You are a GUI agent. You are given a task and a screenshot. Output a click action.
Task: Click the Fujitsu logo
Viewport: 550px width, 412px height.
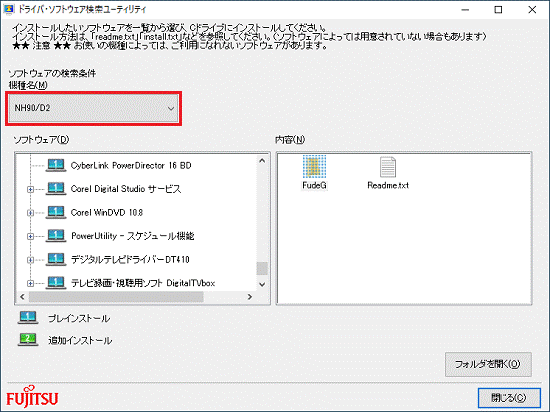[x=32, y=397]
